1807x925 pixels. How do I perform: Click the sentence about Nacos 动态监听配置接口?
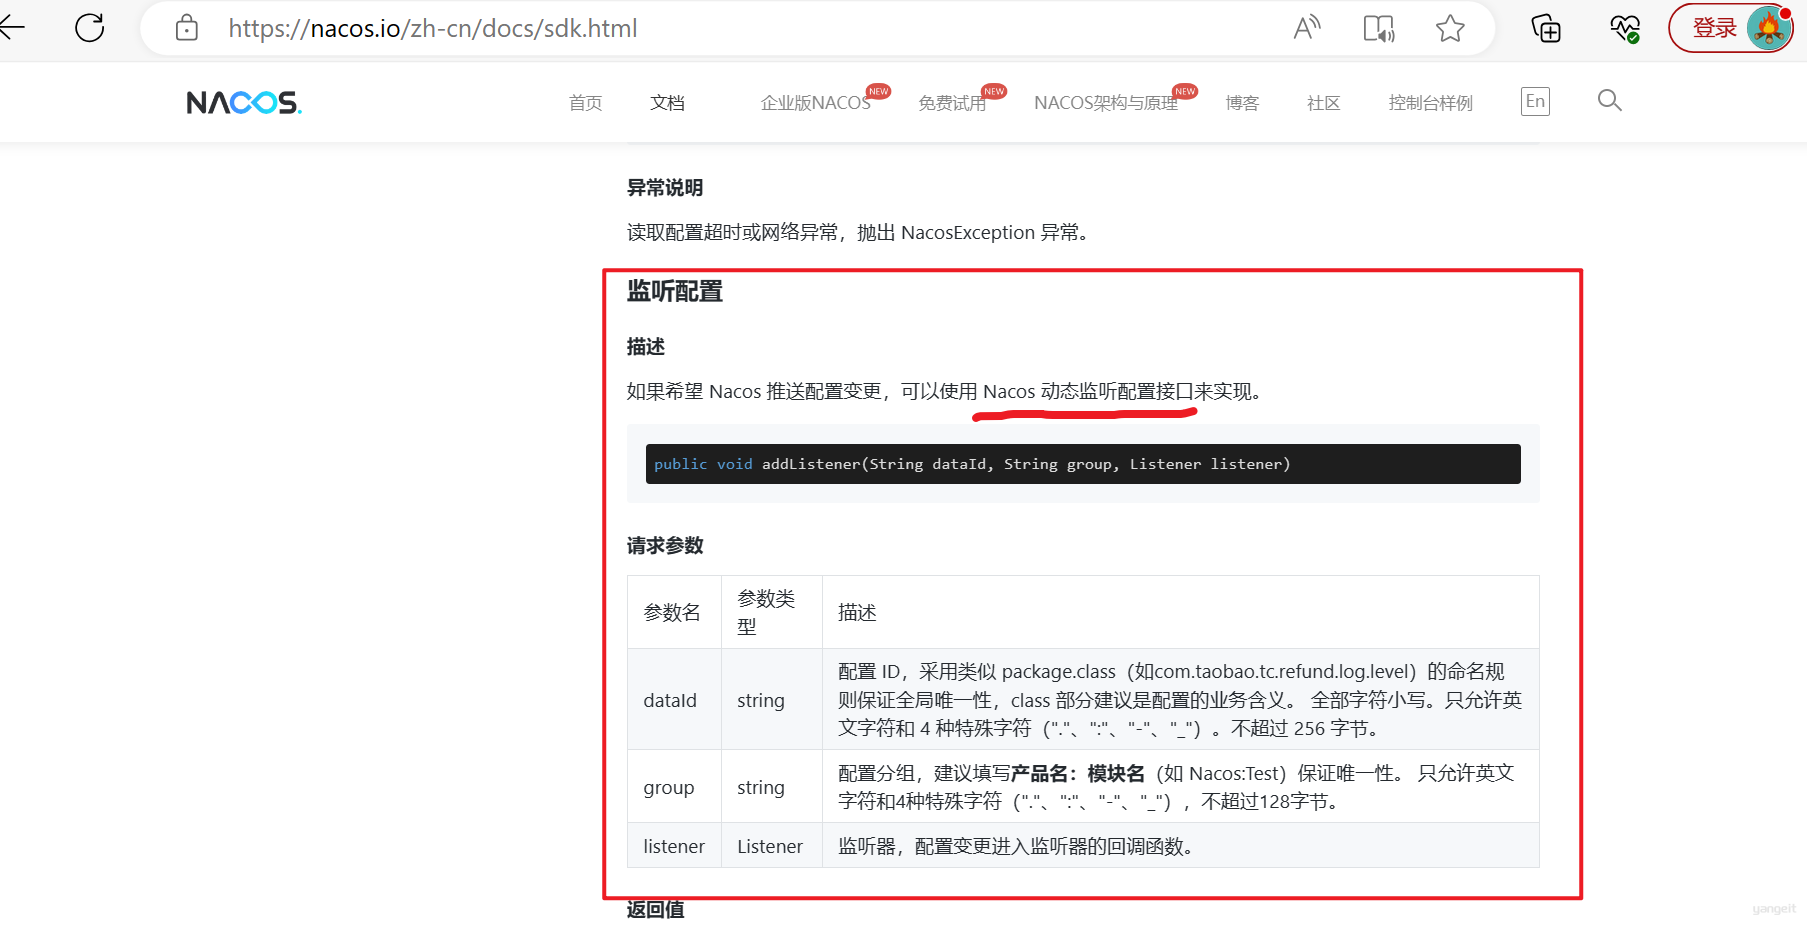pyautogui.click(x=947, y=392)
